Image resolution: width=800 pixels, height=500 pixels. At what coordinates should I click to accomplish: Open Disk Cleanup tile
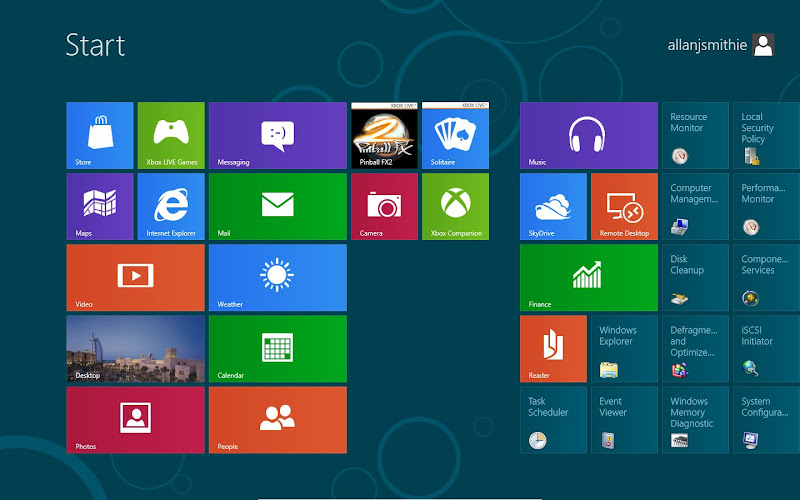[x=695, y=278]
